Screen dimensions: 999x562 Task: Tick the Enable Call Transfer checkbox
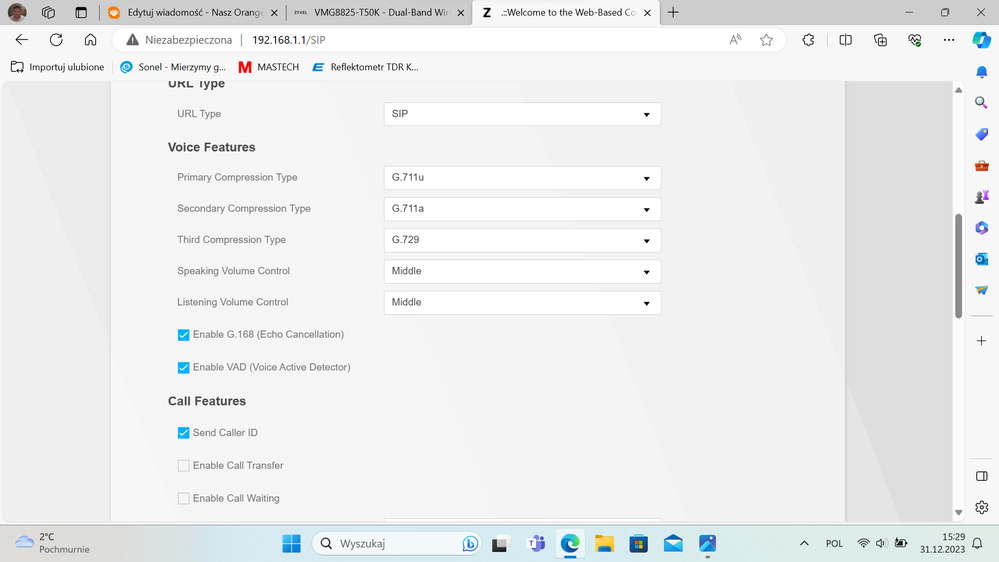pos(183,466)
